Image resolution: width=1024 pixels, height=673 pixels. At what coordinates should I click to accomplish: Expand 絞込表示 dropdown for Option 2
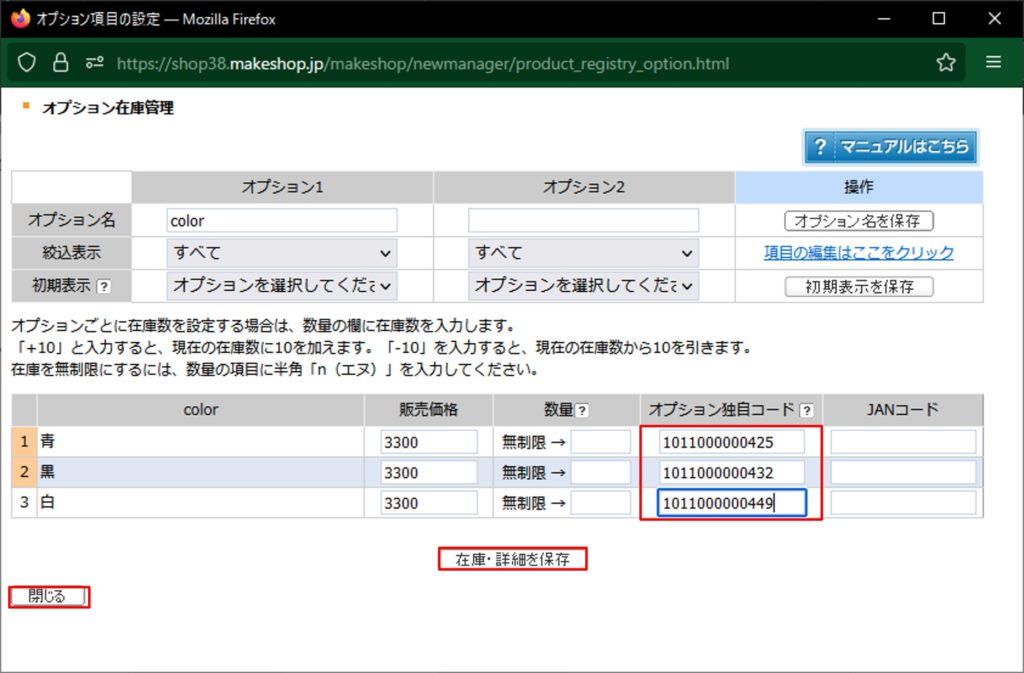click(583, 253)
